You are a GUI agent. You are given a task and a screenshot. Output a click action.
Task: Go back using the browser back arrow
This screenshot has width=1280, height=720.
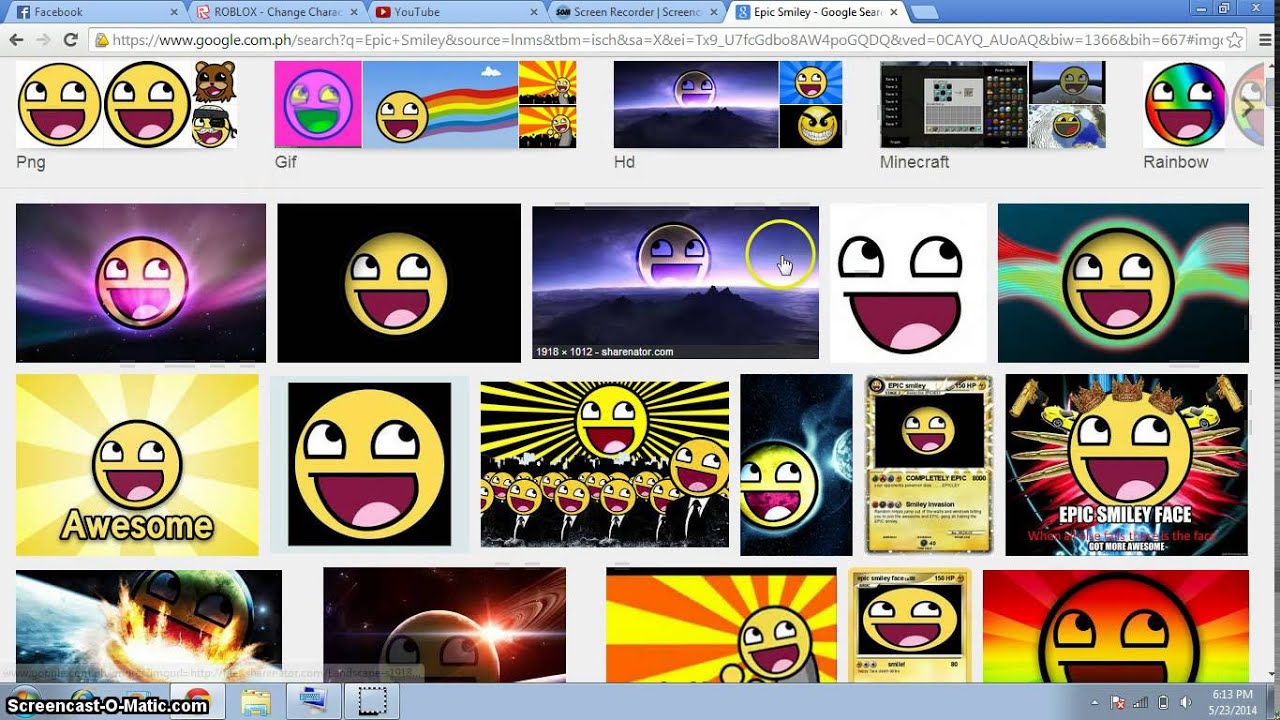click(x=16, y=40)
